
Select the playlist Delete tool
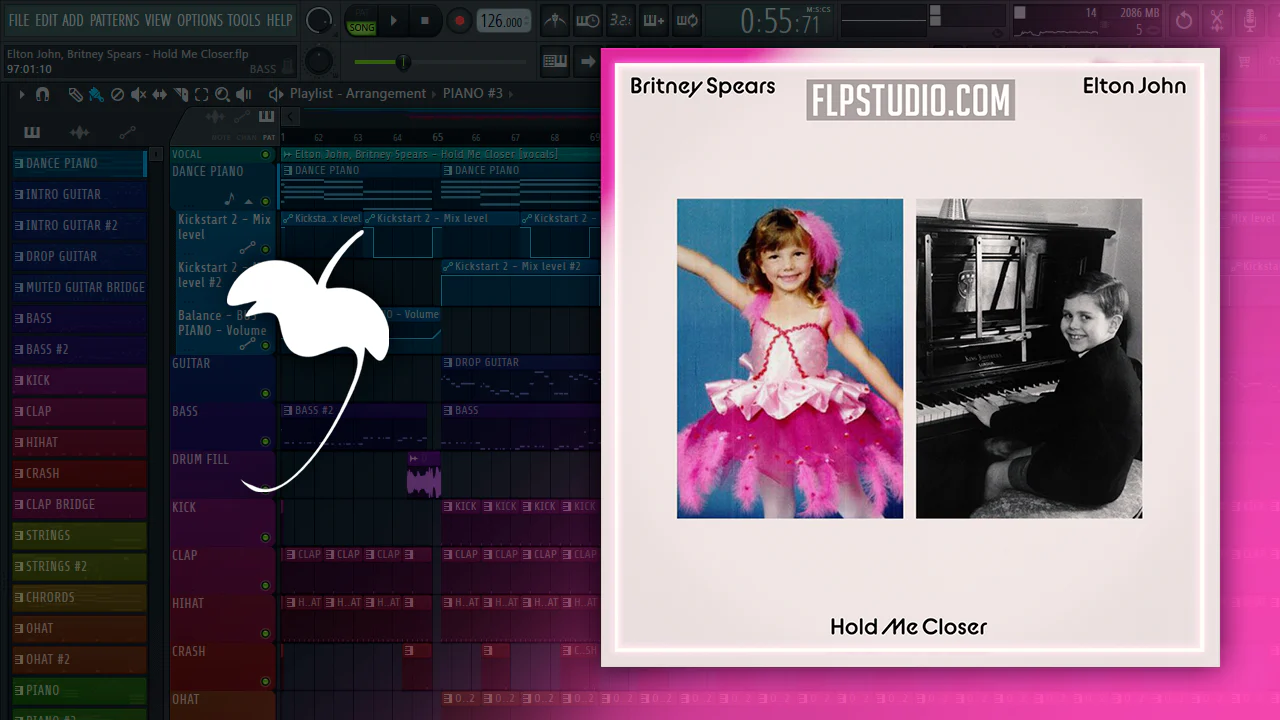tap(117, 94)
